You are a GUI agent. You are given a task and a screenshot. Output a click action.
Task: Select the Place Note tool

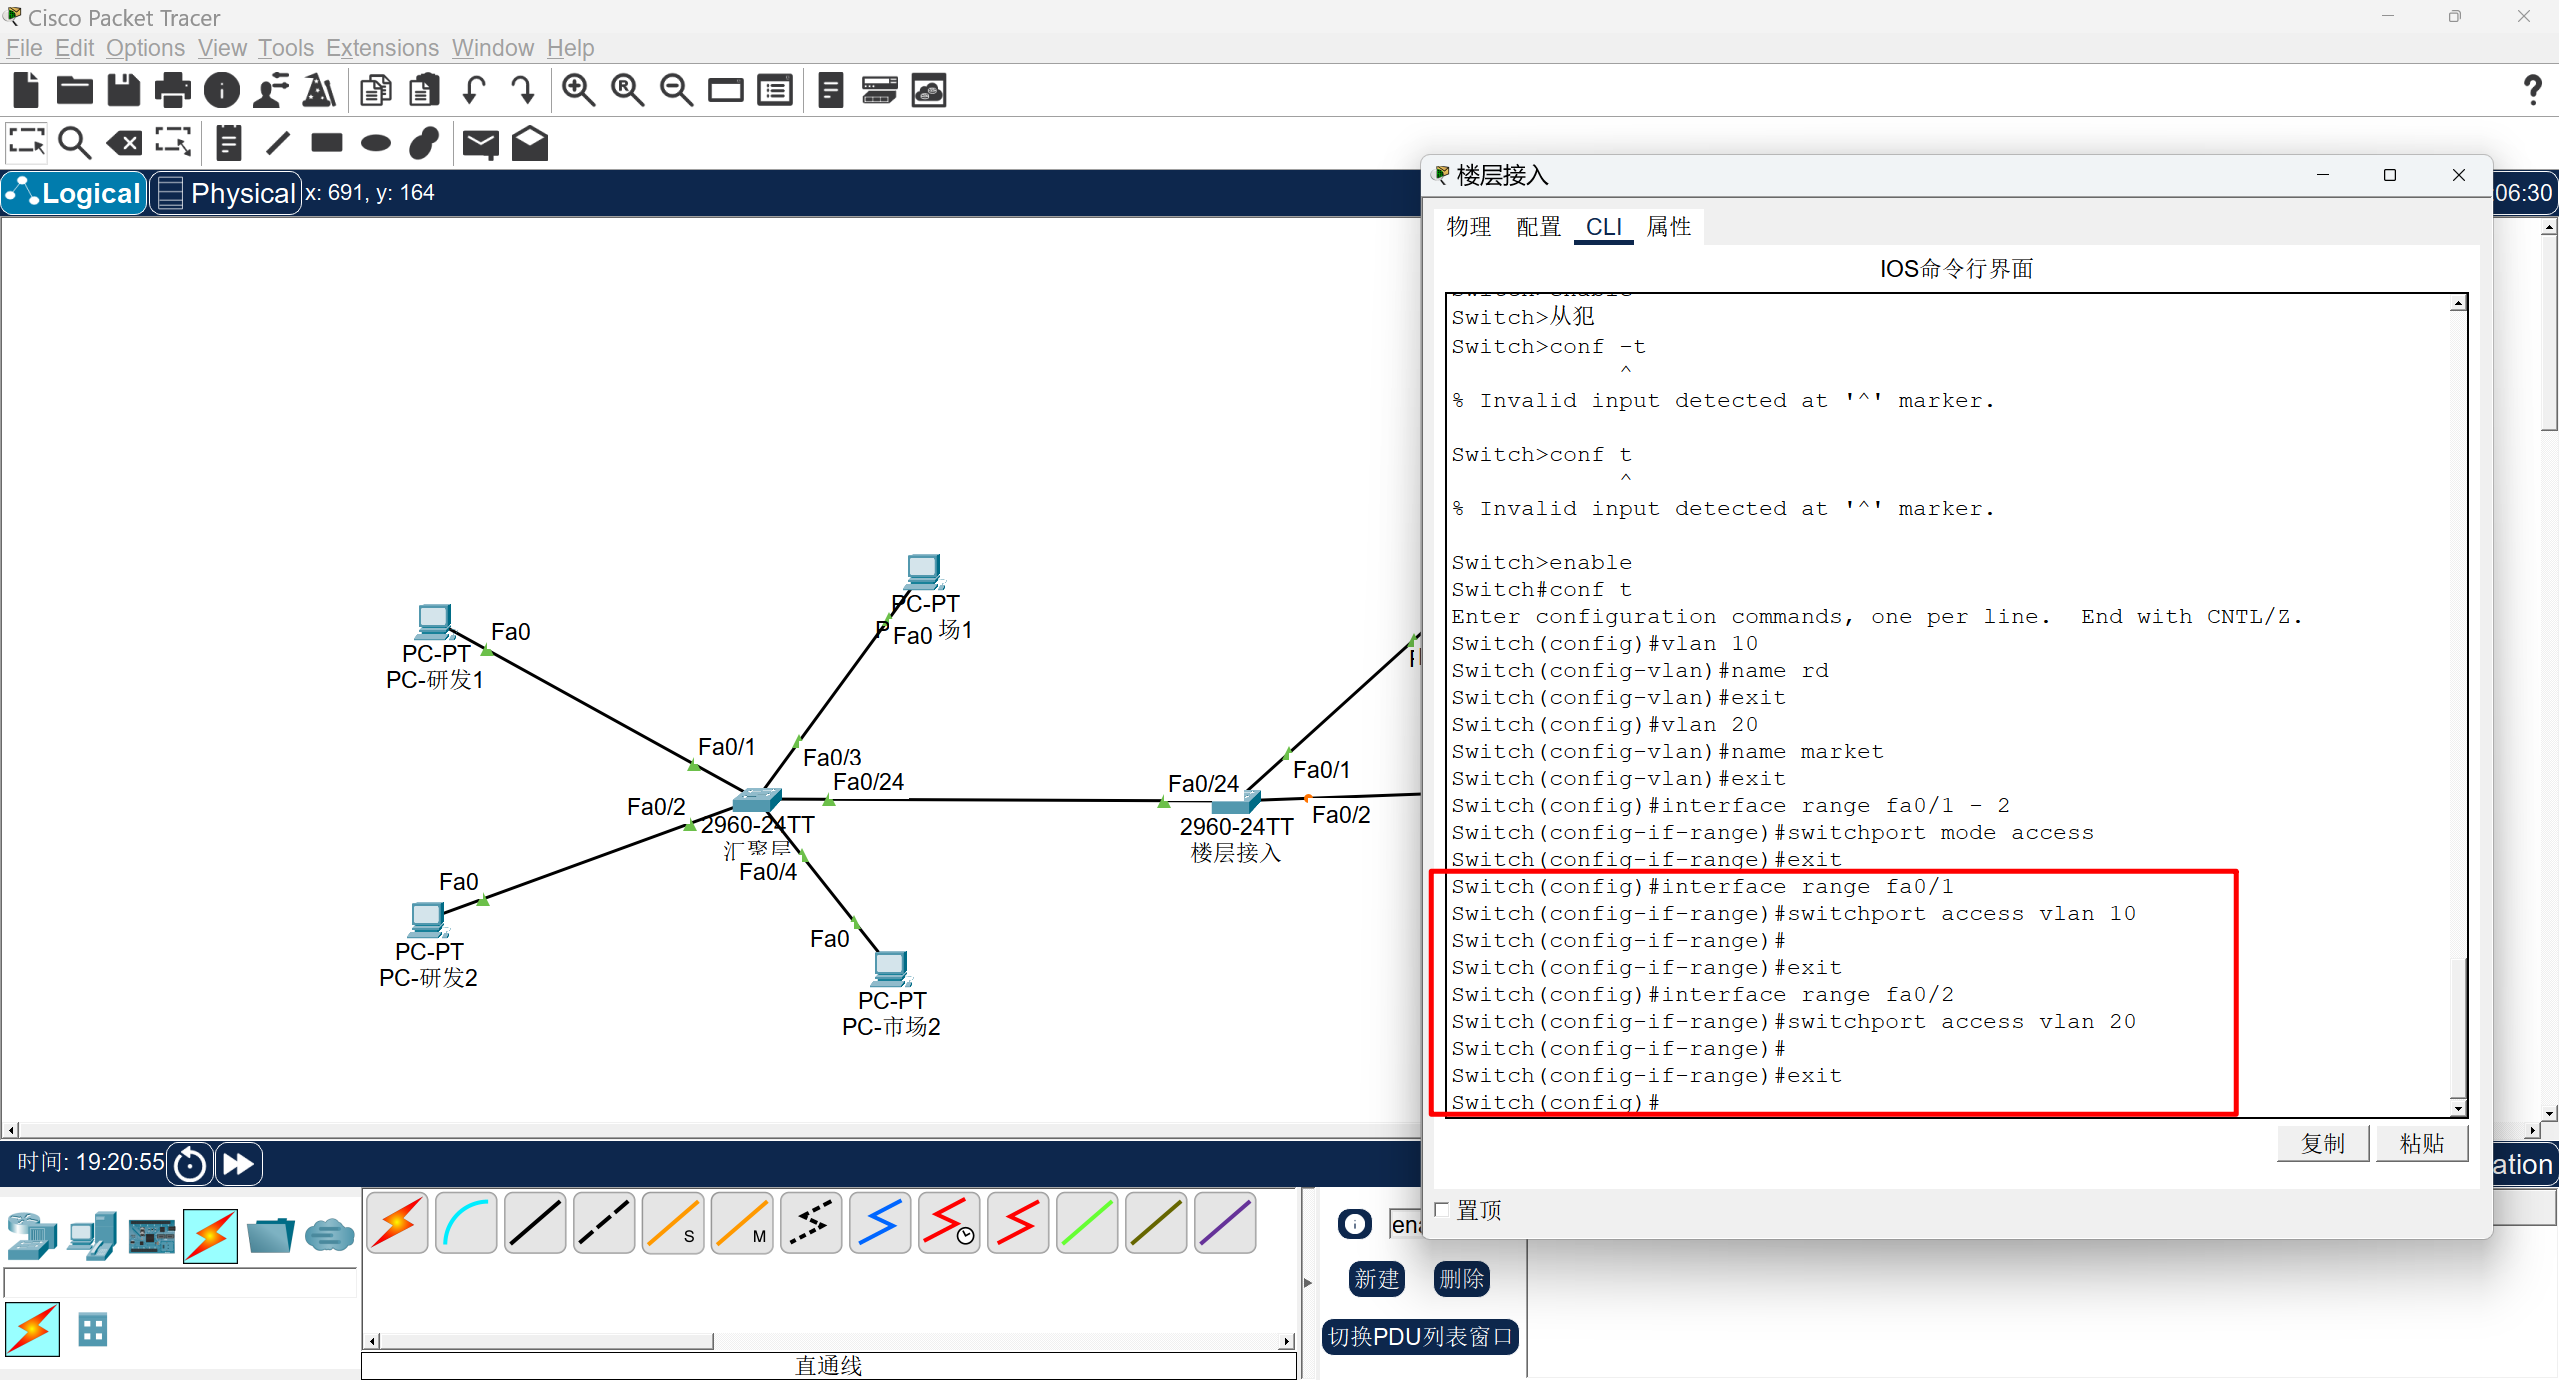click(228, 143)
